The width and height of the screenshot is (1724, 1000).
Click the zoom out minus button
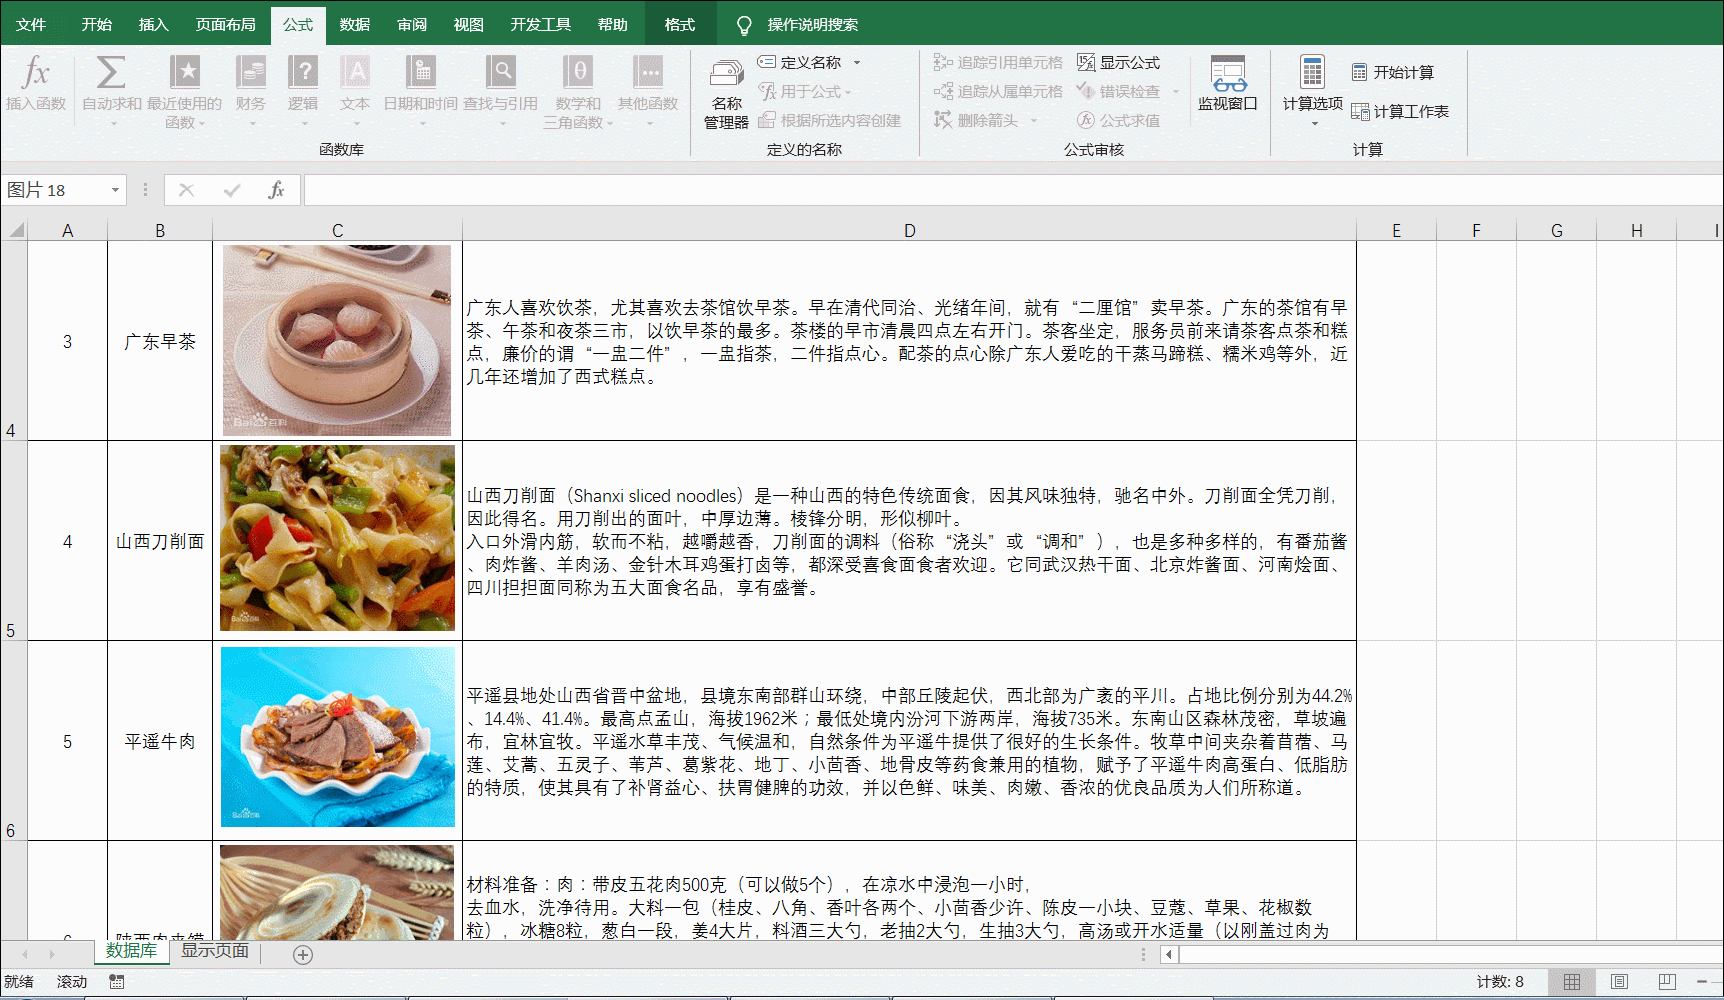click(x=1702, y=982)
